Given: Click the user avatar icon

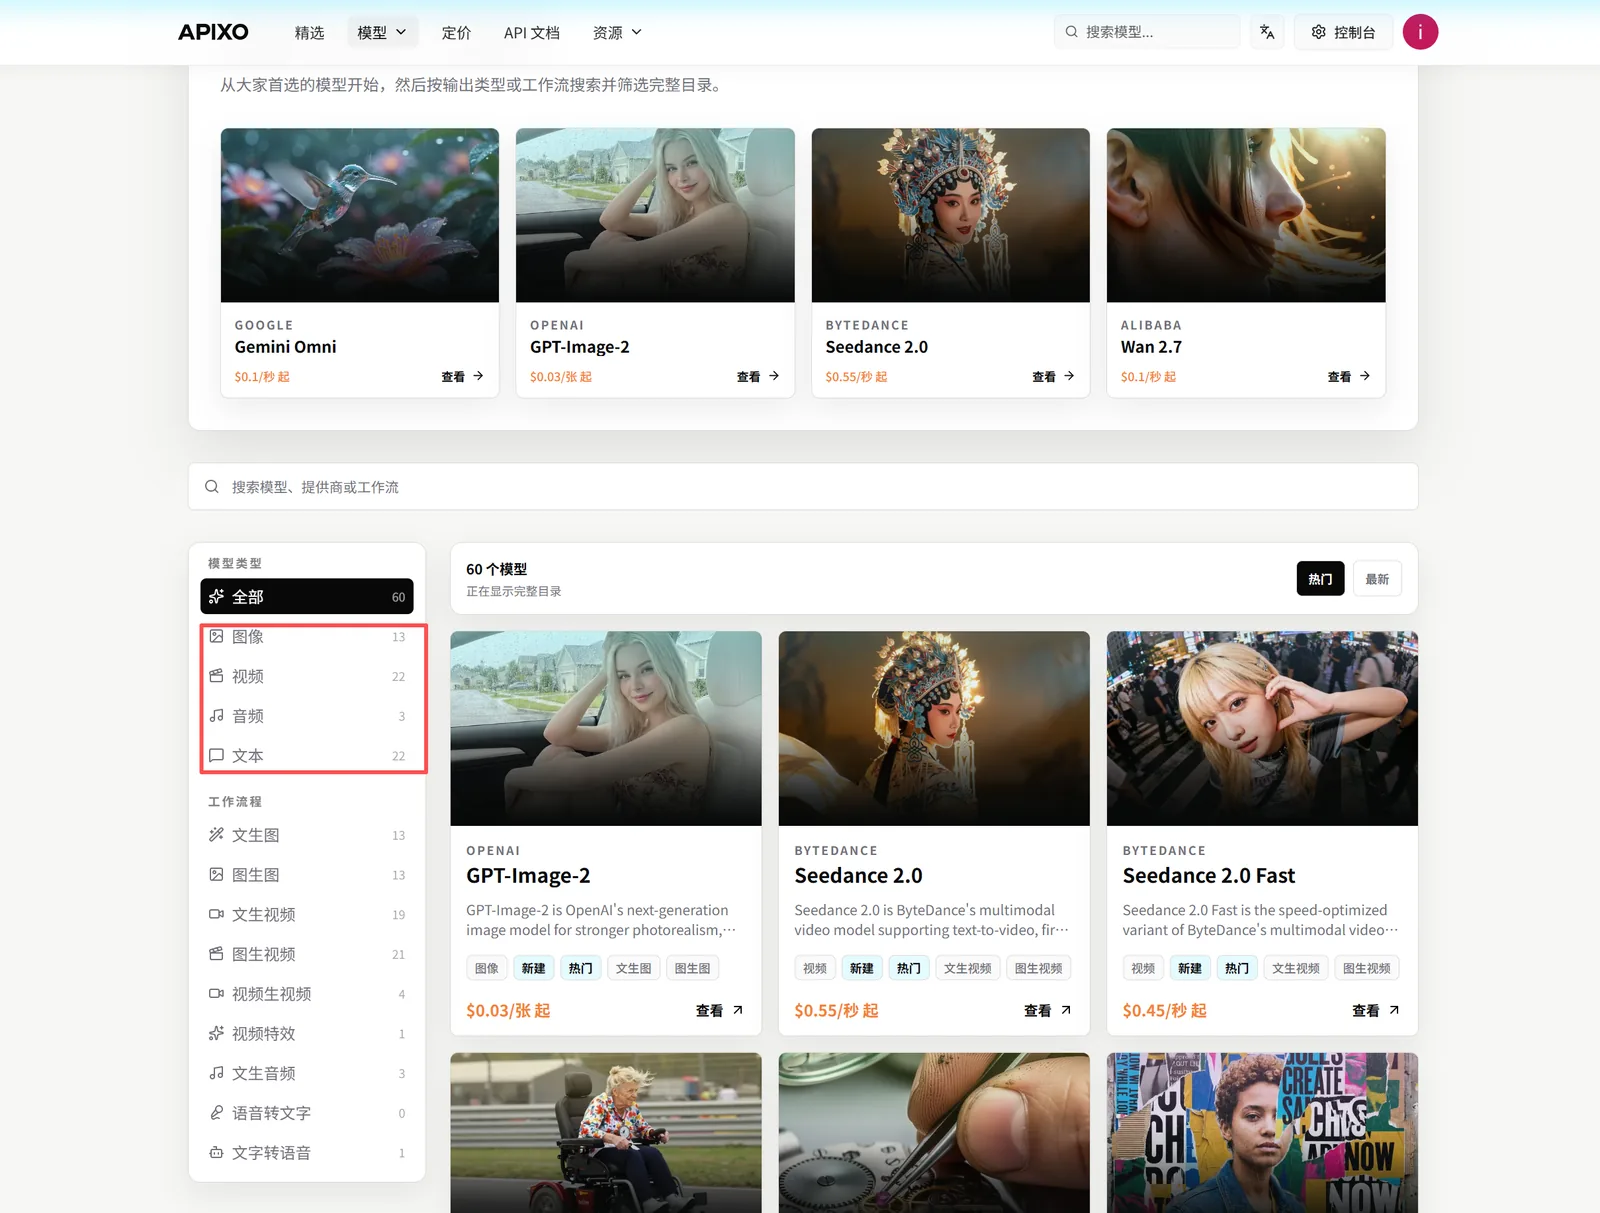Looking at the screenshot, I should (x=1420, y=32).
